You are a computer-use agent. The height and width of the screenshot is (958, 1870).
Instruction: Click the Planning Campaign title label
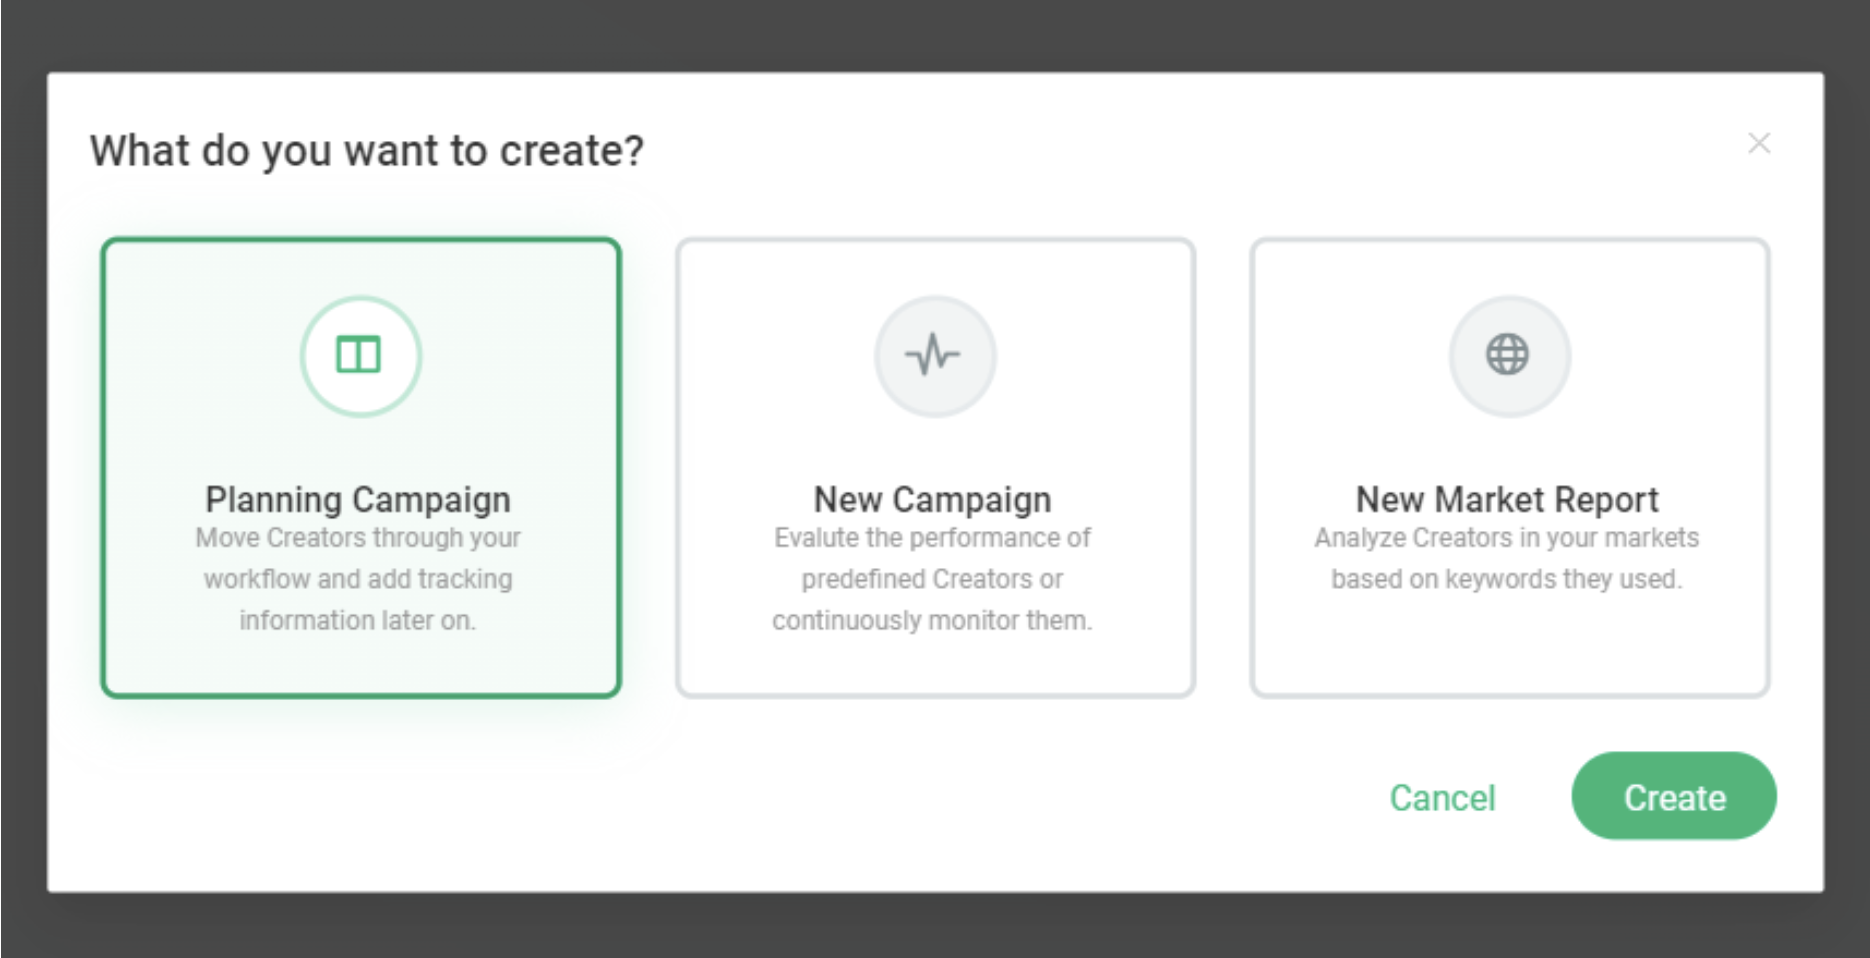(360, 499)
